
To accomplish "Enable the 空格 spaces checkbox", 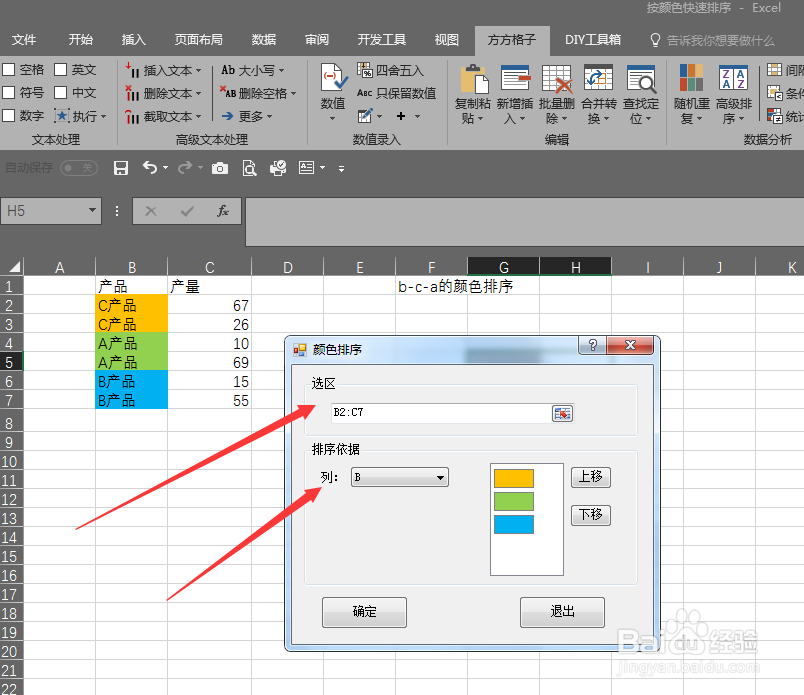I will (x=22, y=70).
